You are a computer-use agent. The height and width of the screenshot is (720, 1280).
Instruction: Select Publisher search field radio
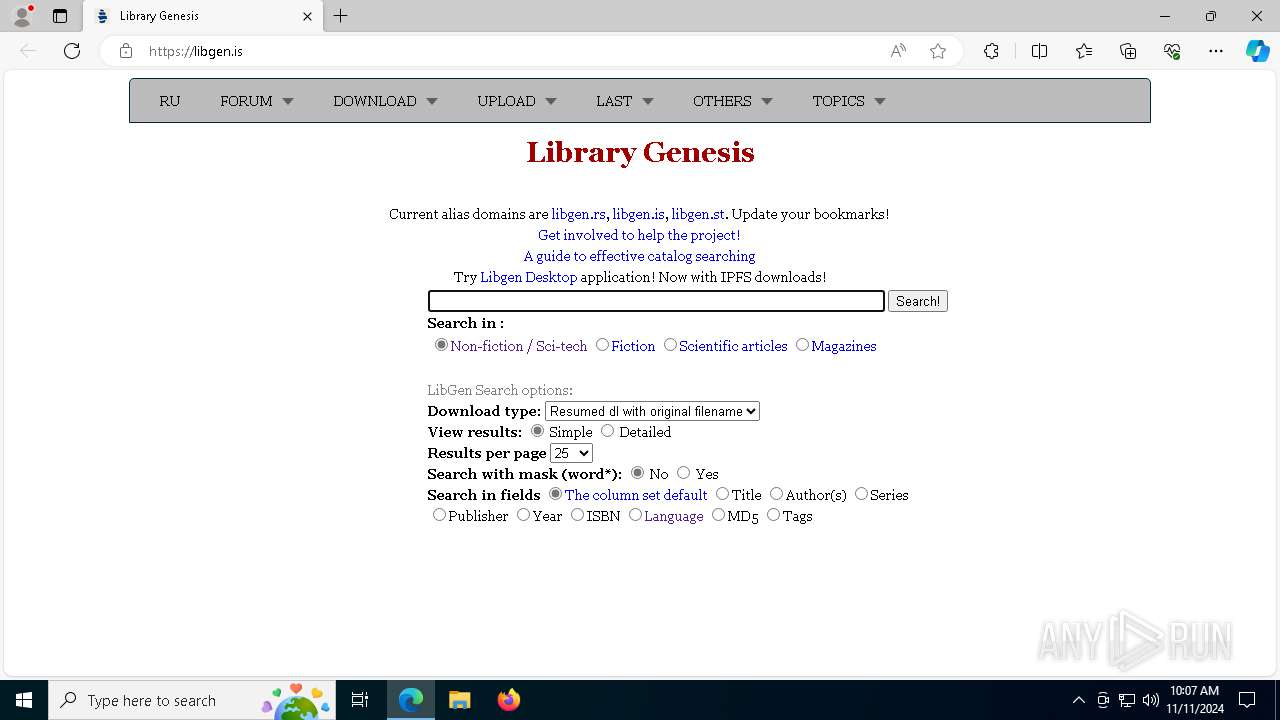pos(439,515)
